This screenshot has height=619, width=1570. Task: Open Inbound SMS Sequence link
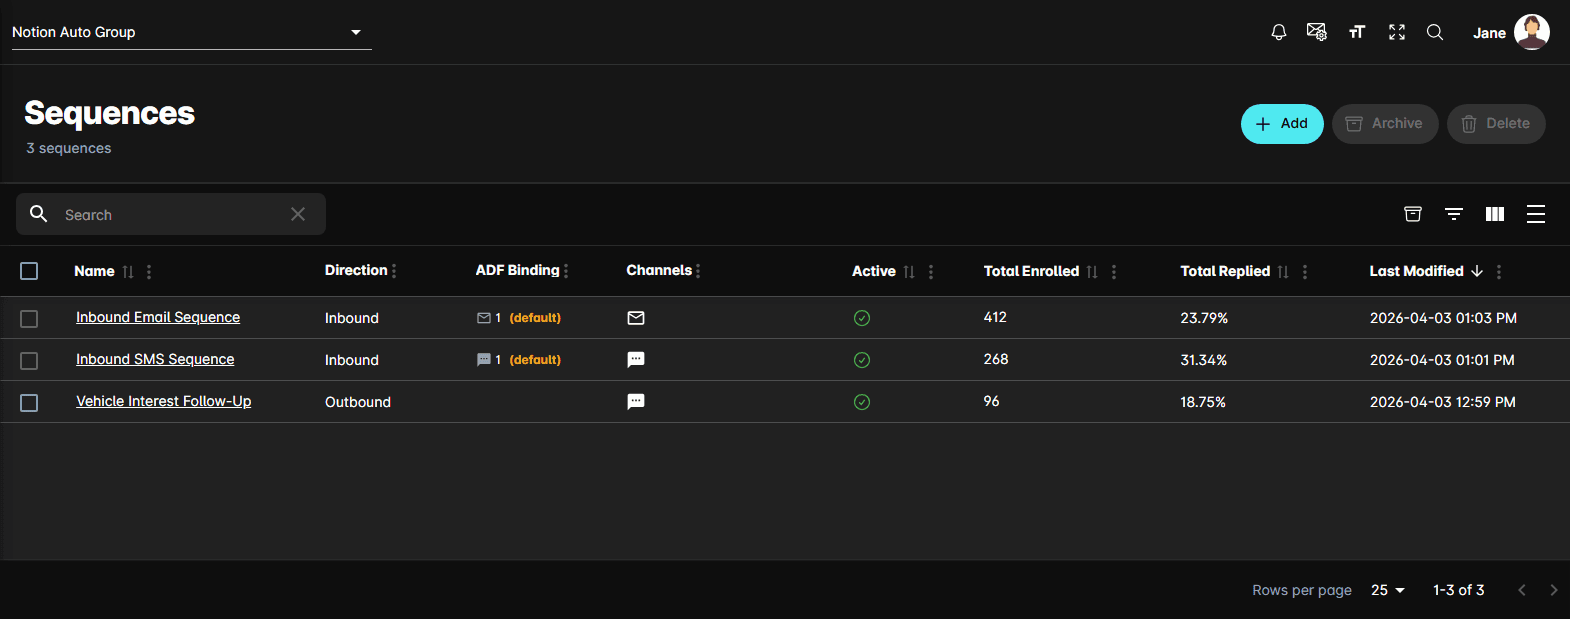pyautogui.click(x=155, y=359)
